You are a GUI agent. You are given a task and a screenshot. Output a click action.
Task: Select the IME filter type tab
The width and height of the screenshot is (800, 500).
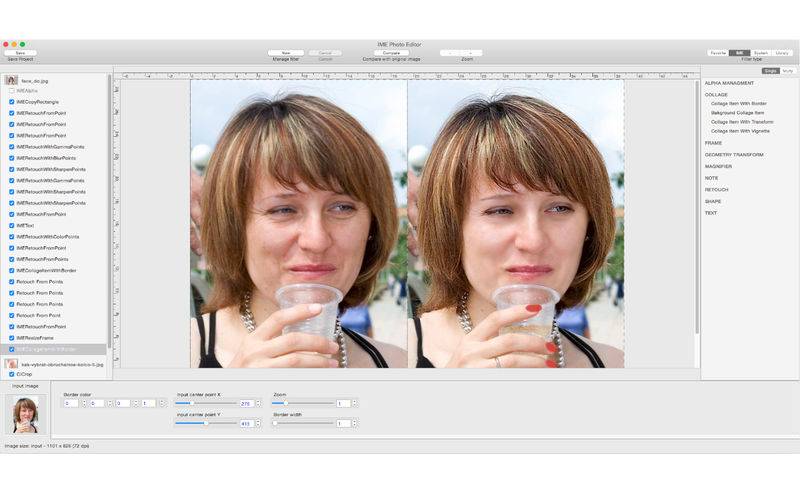(739, 53)
